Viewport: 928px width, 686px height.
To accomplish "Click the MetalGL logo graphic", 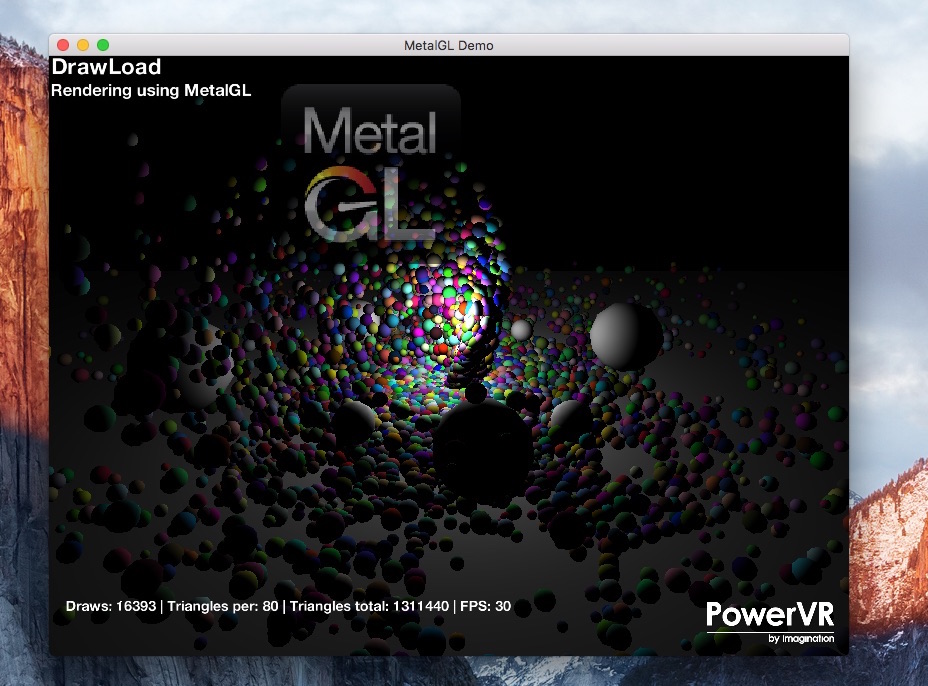I will 371,166.
